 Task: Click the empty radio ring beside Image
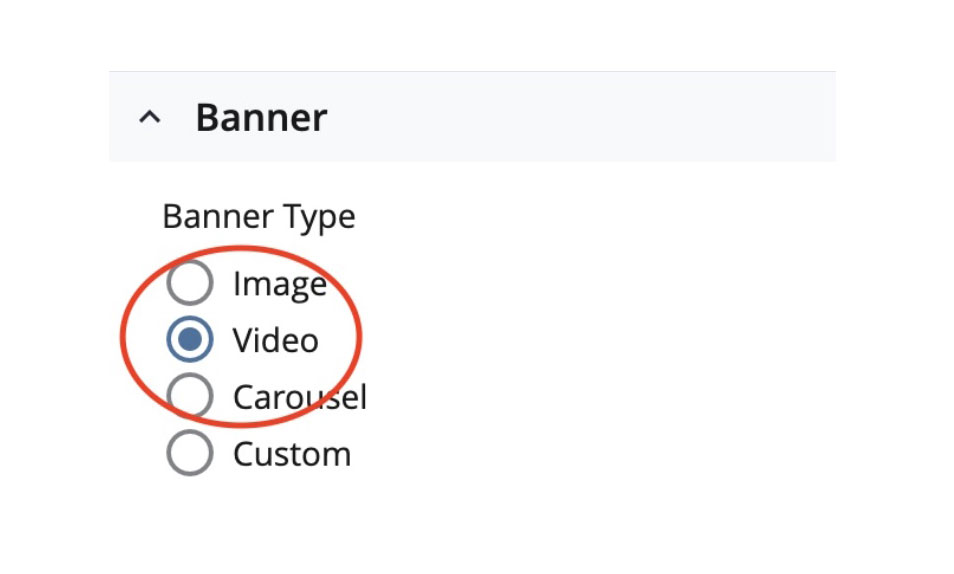point(189,284)
